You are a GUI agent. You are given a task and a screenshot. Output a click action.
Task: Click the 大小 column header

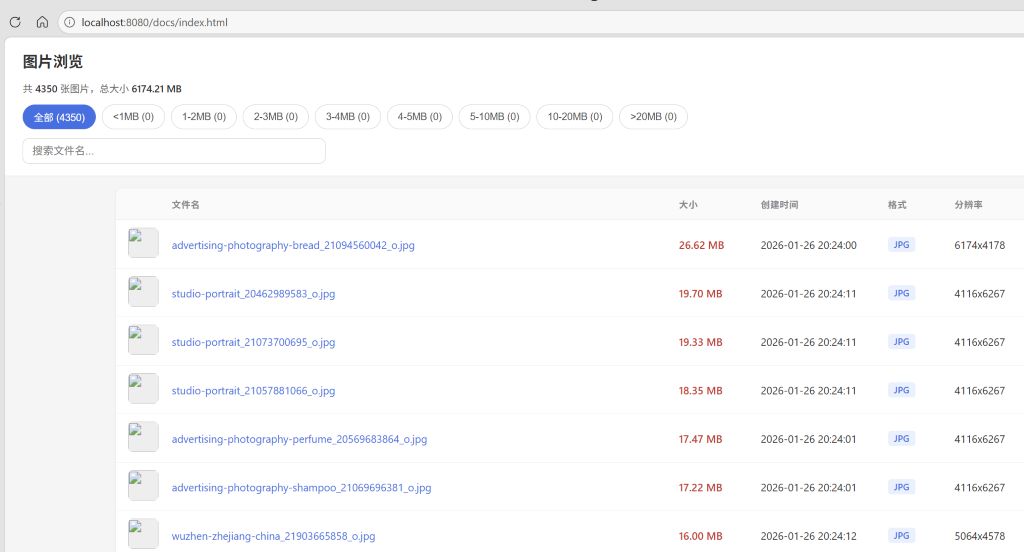688,204
